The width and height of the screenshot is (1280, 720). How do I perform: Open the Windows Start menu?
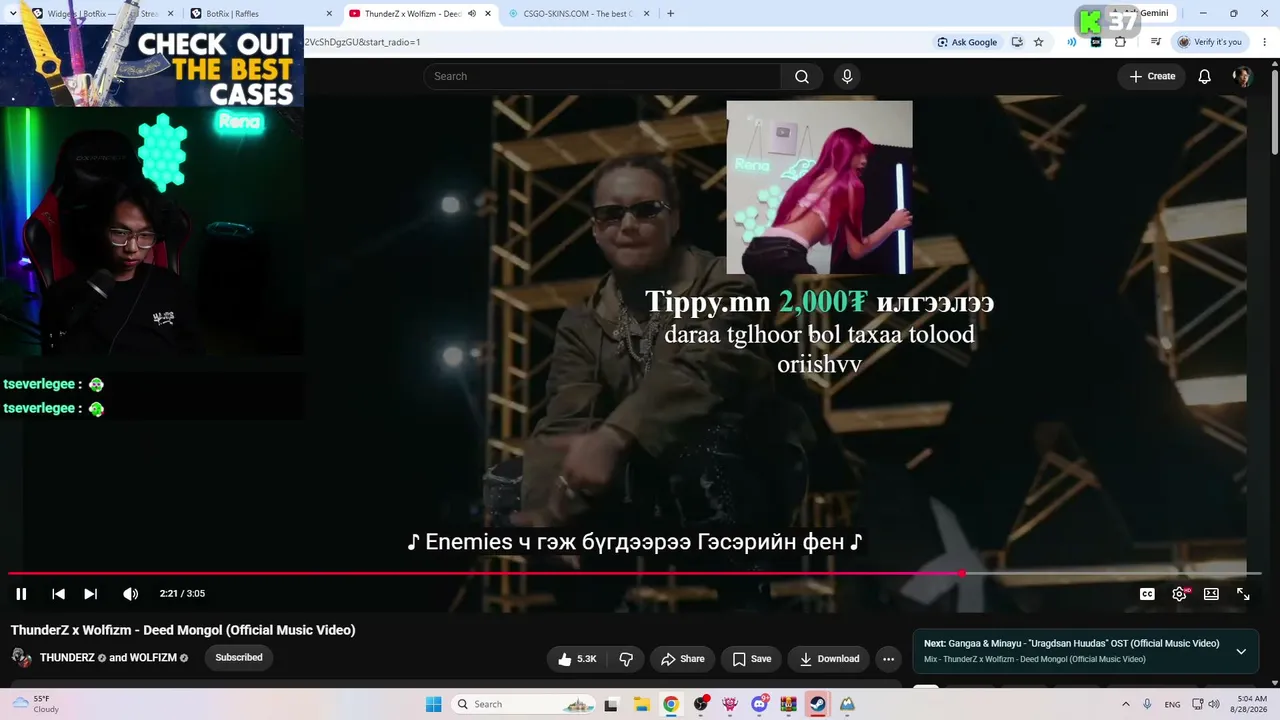pos(433,704)
